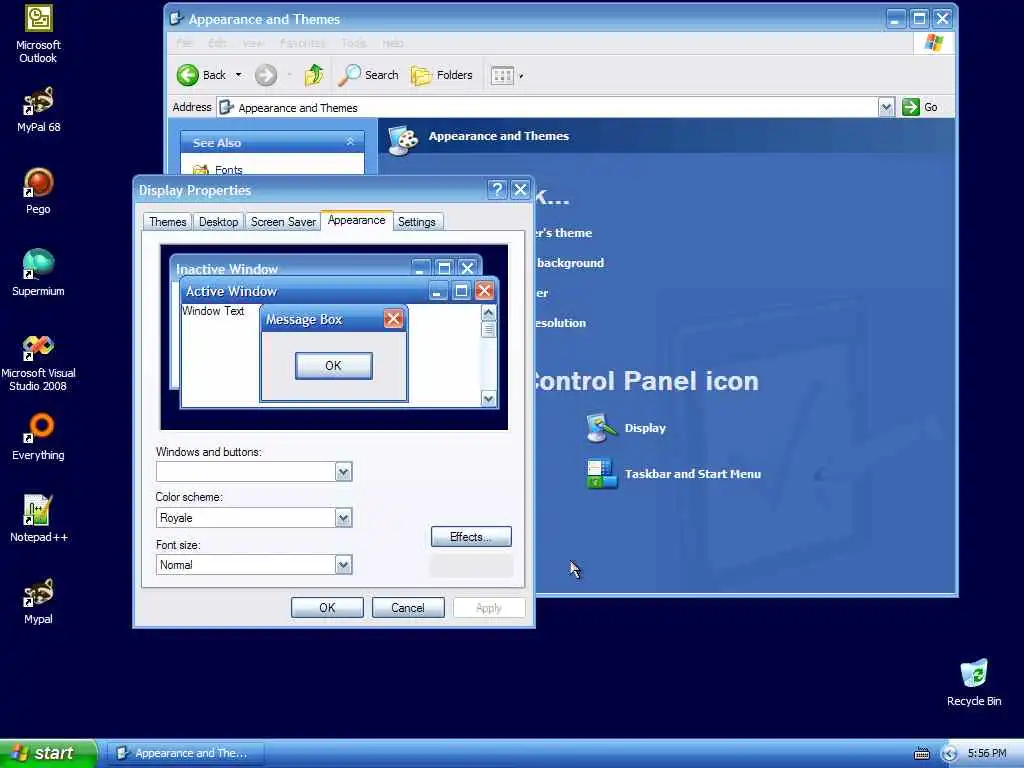1024x768 pixels.
Task: Click the Search toolbar button
Action: pos(368,75)
